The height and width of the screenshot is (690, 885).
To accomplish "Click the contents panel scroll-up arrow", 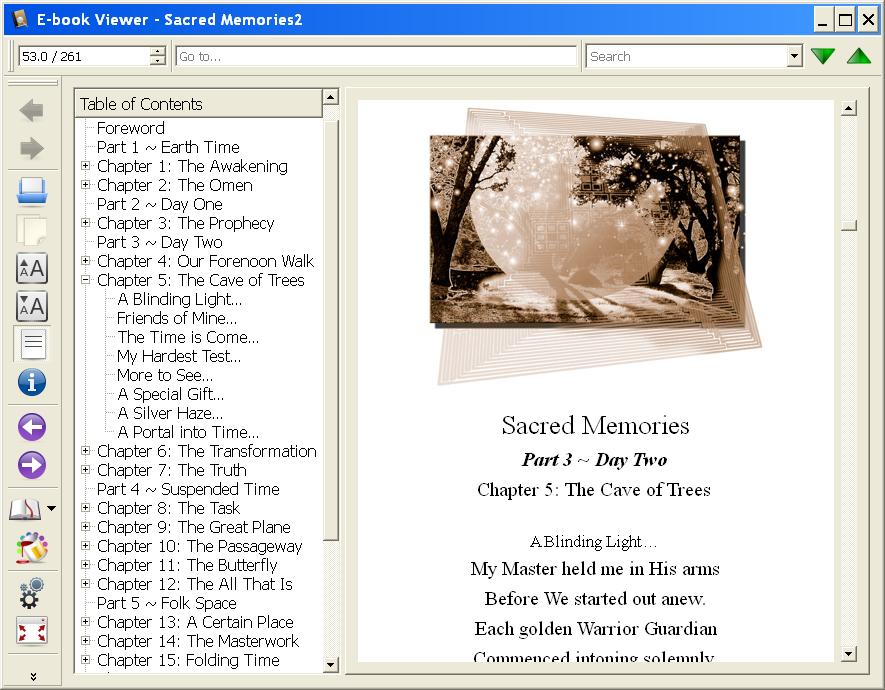I will [331, 97].
